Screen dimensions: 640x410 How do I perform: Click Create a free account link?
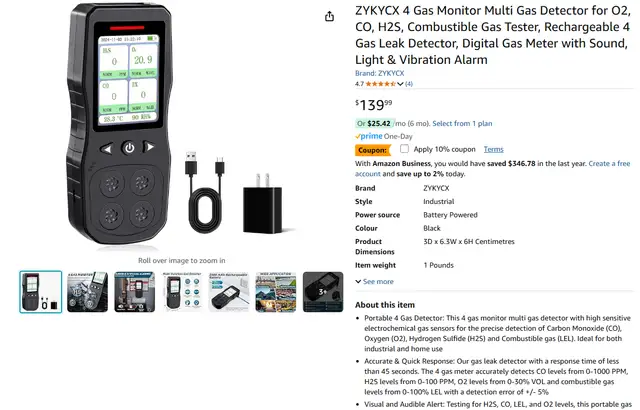coord(492,168)
